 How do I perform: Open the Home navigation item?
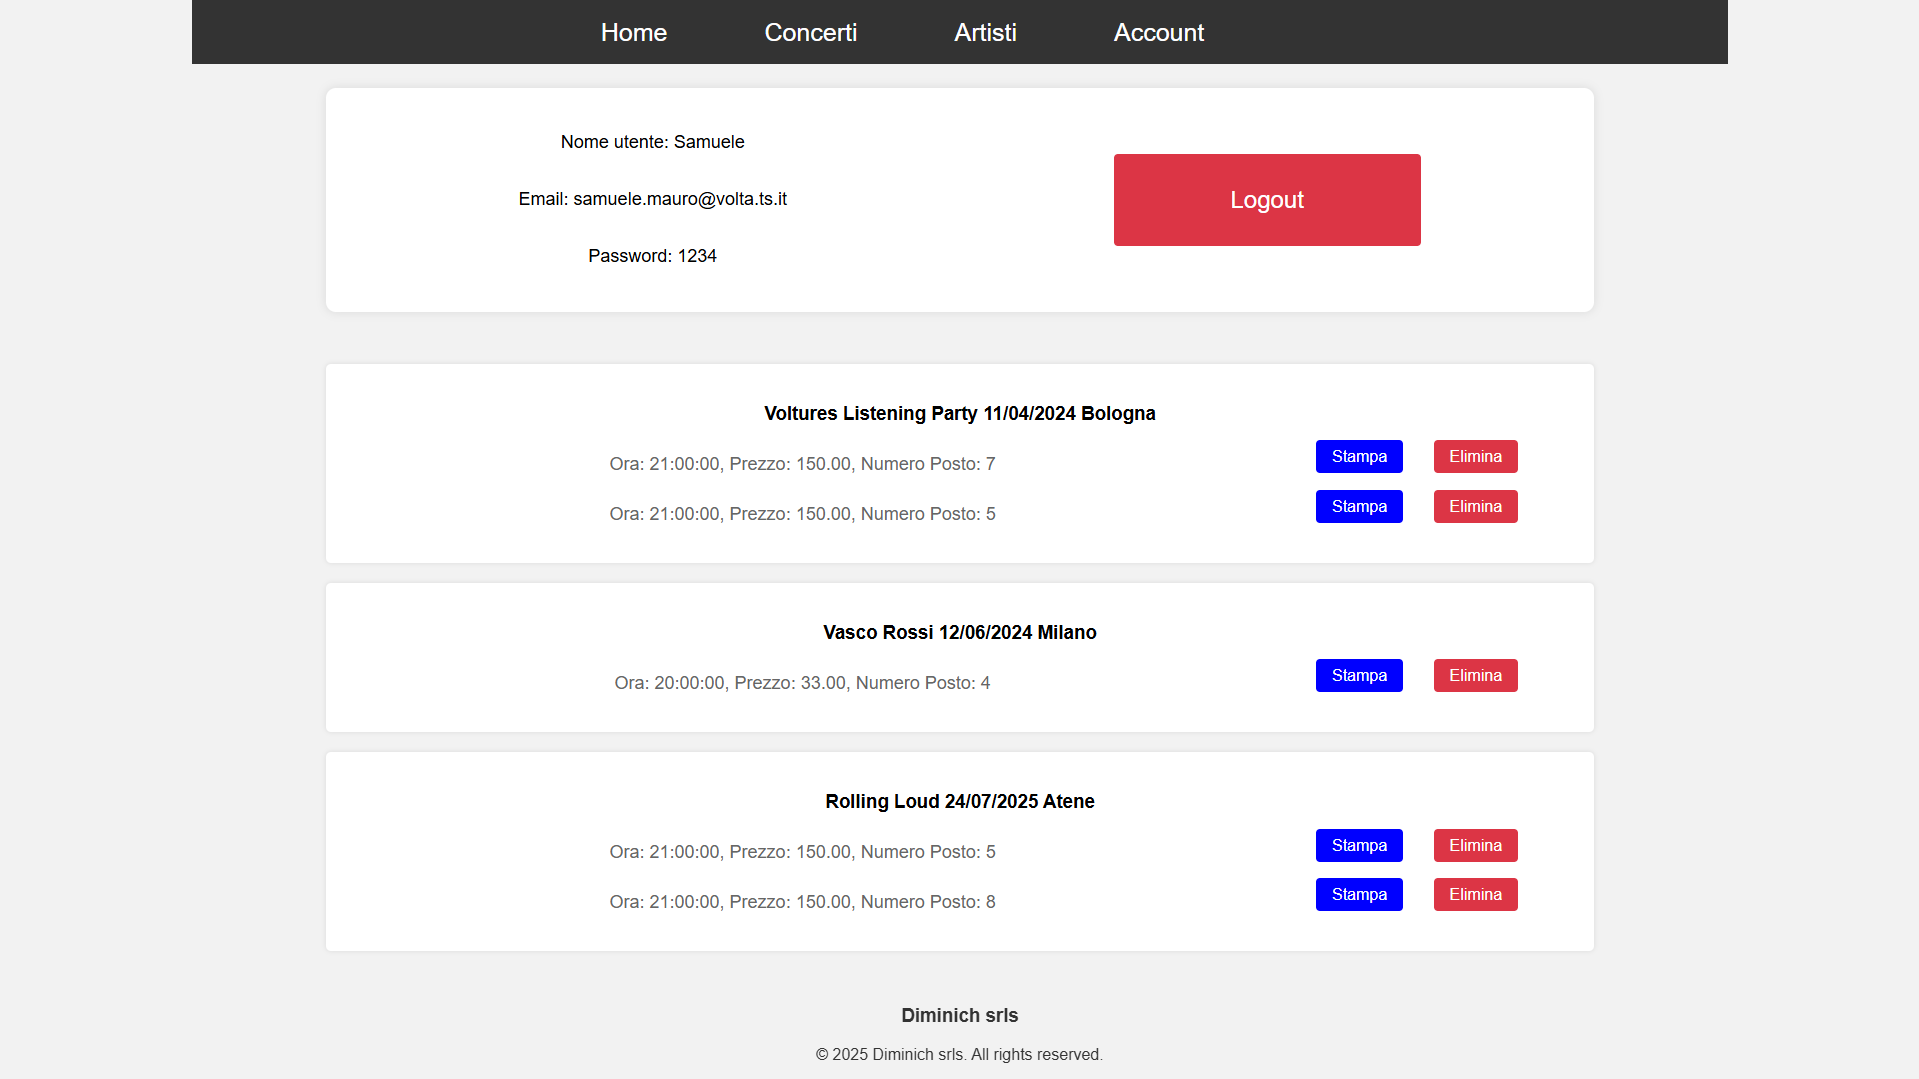pyautogui.click(x=633, y=32)
